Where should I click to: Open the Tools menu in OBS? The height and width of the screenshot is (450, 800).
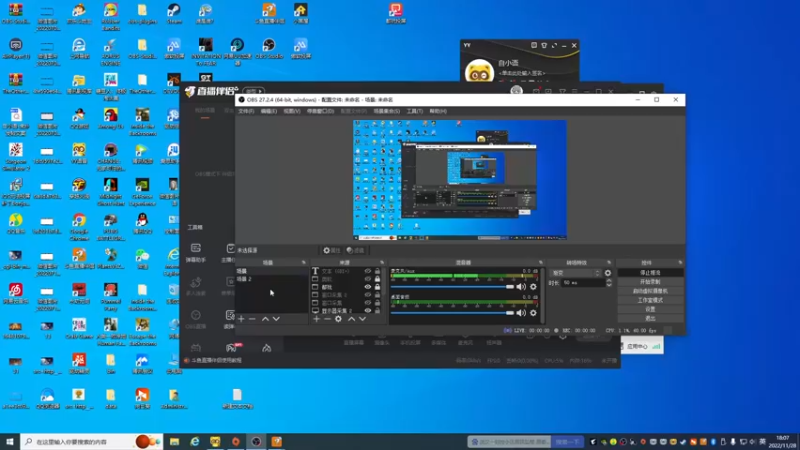tap(415, 111)
